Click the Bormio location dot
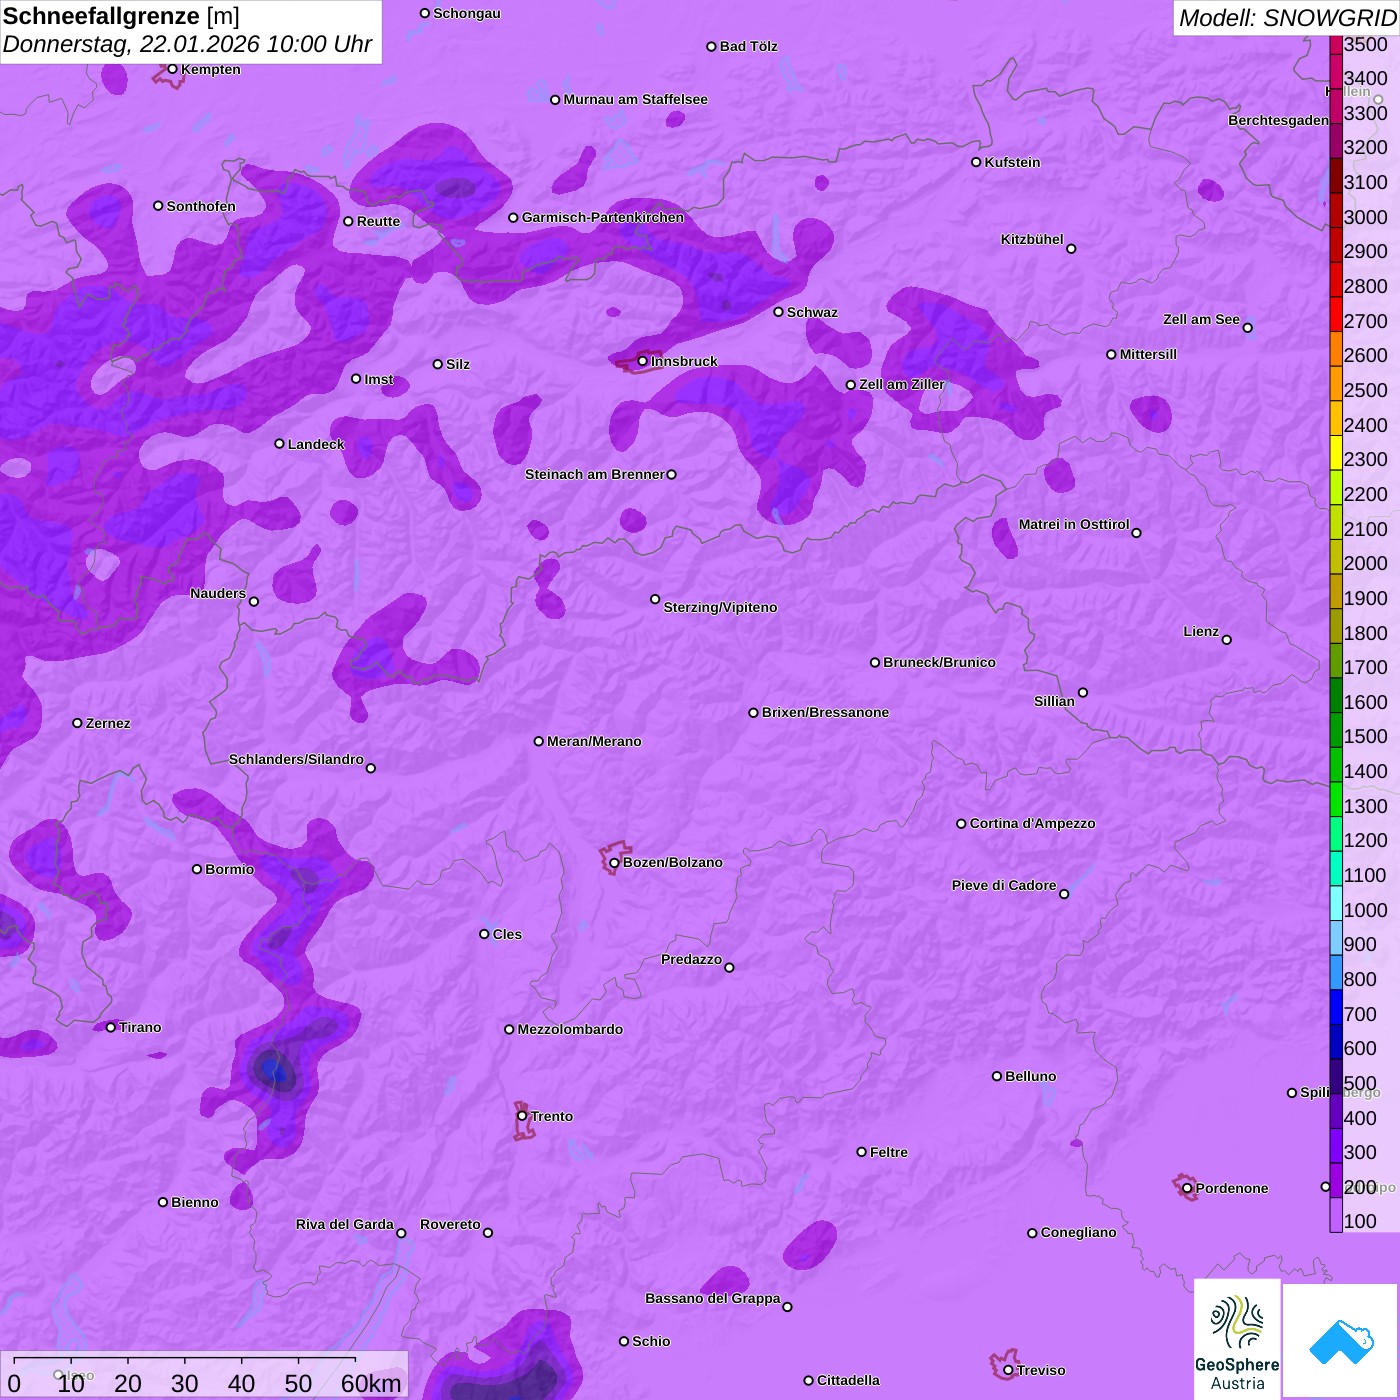The width and height of the screenshot is (1400, 1400). pos(197,869)
